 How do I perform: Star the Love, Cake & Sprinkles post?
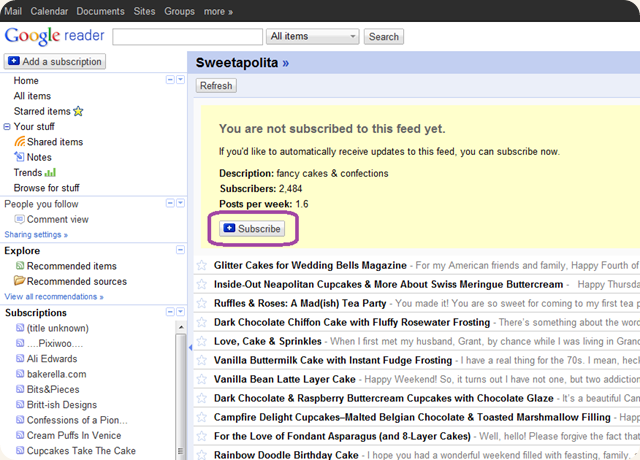tap(202, 341)
